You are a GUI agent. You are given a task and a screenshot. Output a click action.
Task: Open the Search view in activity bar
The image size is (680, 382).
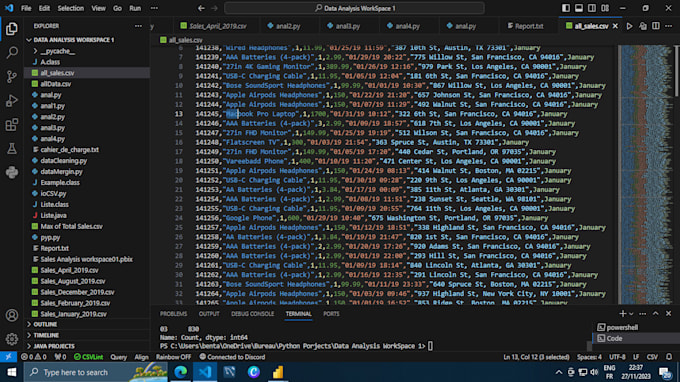(x=12, y=53)
